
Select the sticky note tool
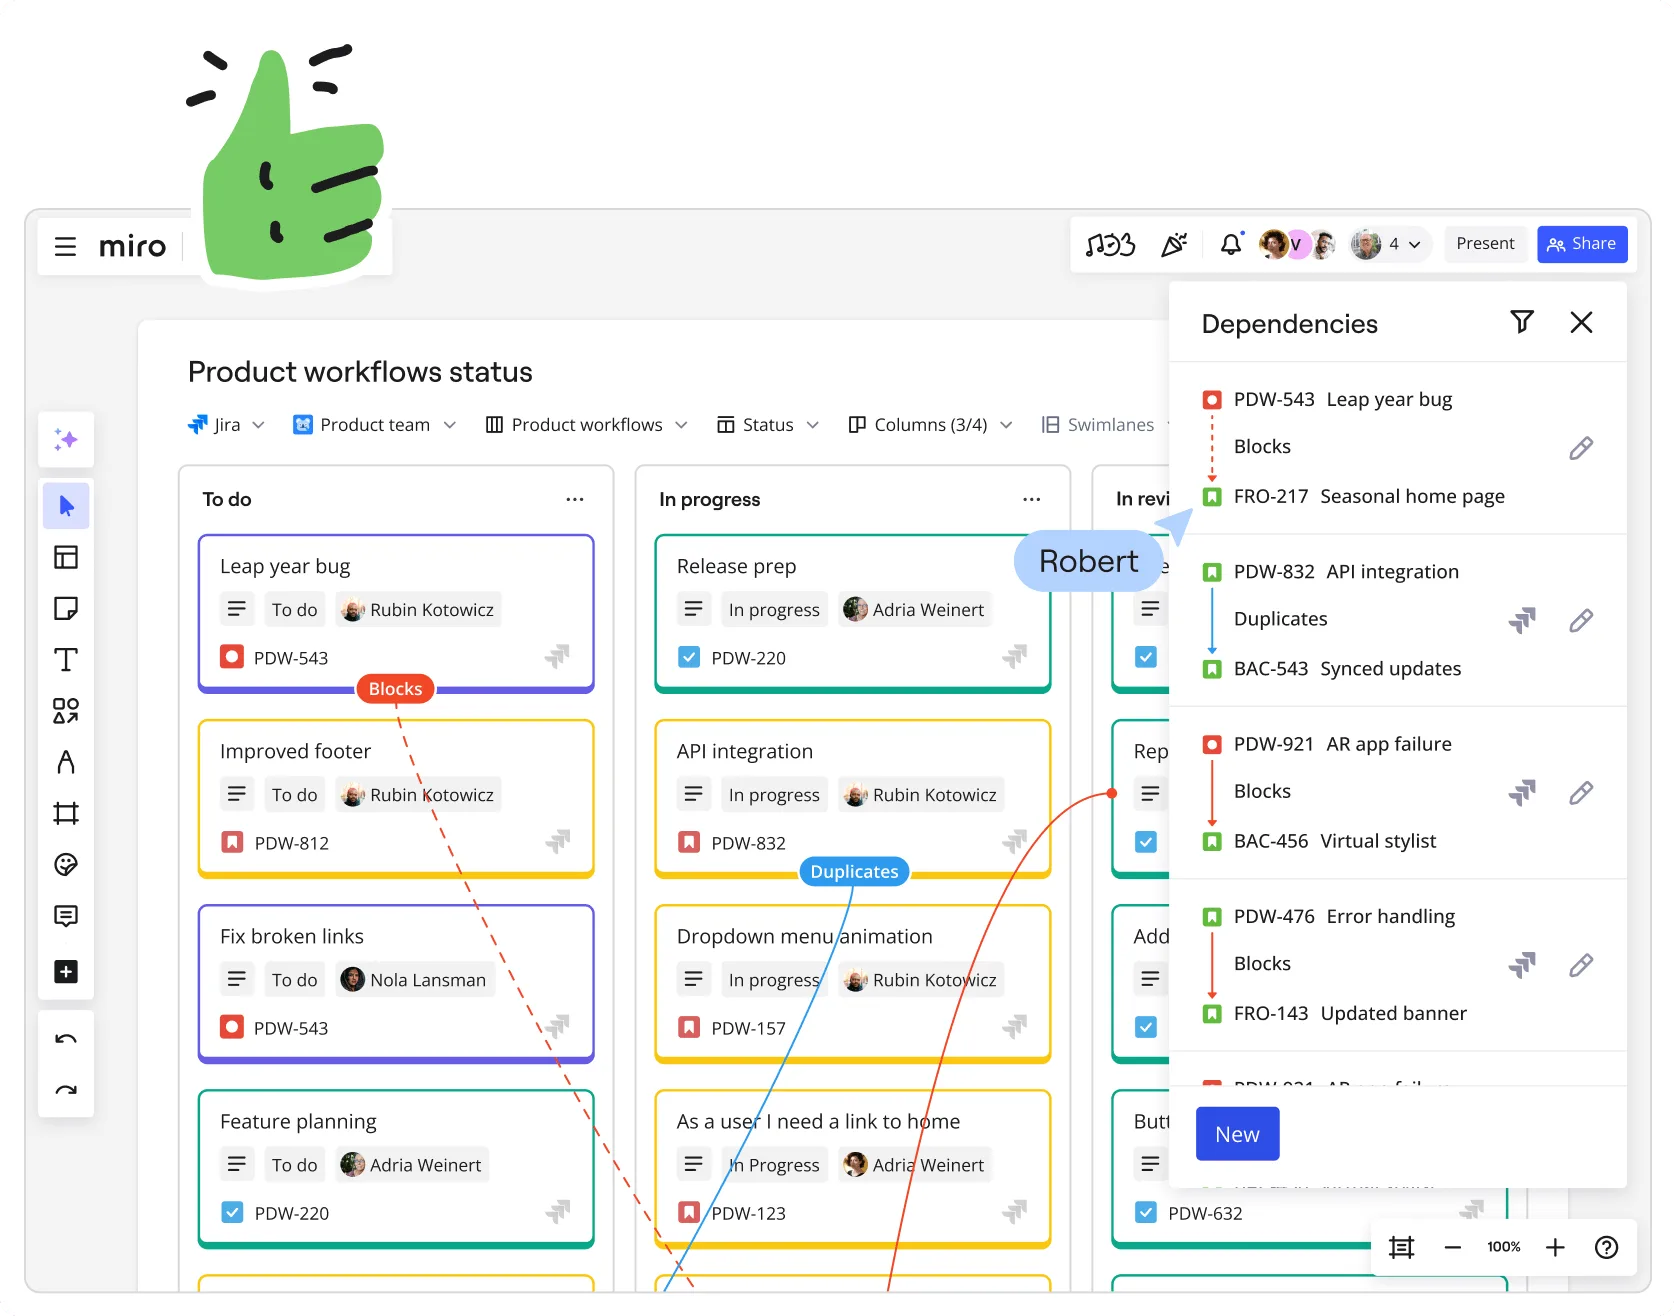coord(66,608)
